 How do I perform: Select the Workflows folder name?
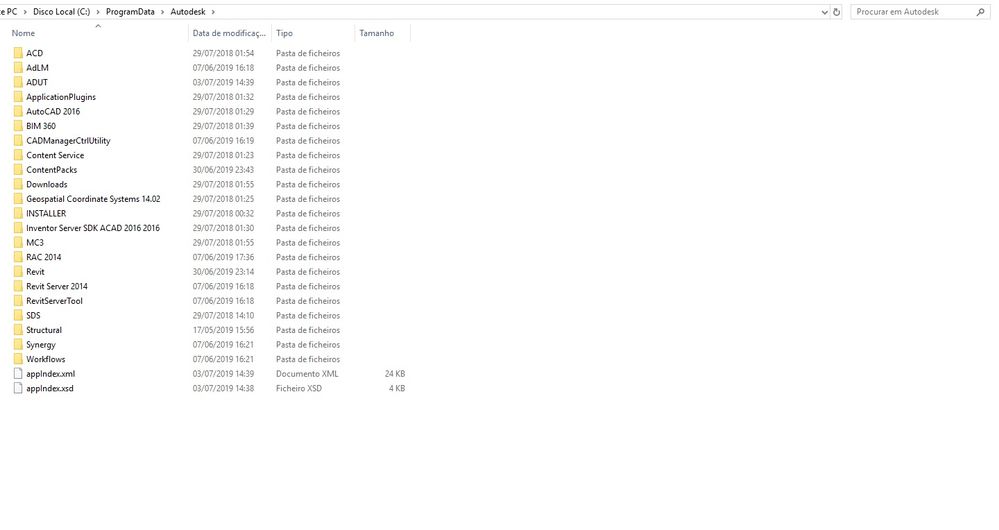click(x=45, y=359)
